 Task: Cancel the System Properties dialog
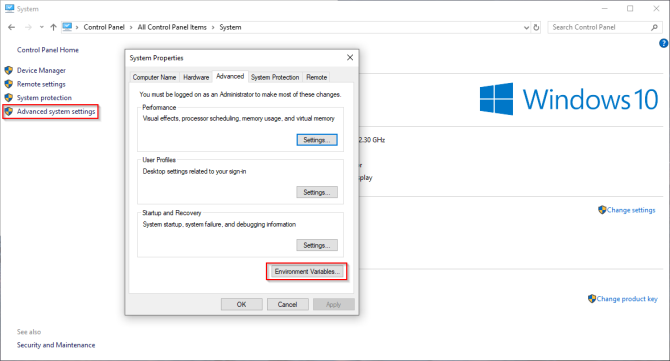point(288,304)
